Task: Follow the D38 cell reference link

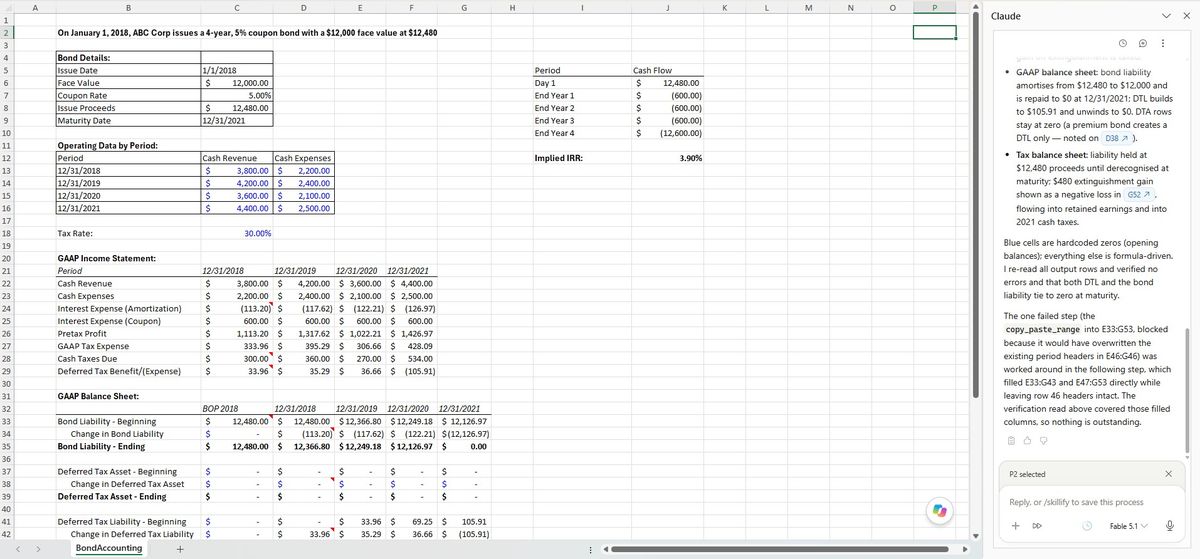Action: coord(1118,138)
